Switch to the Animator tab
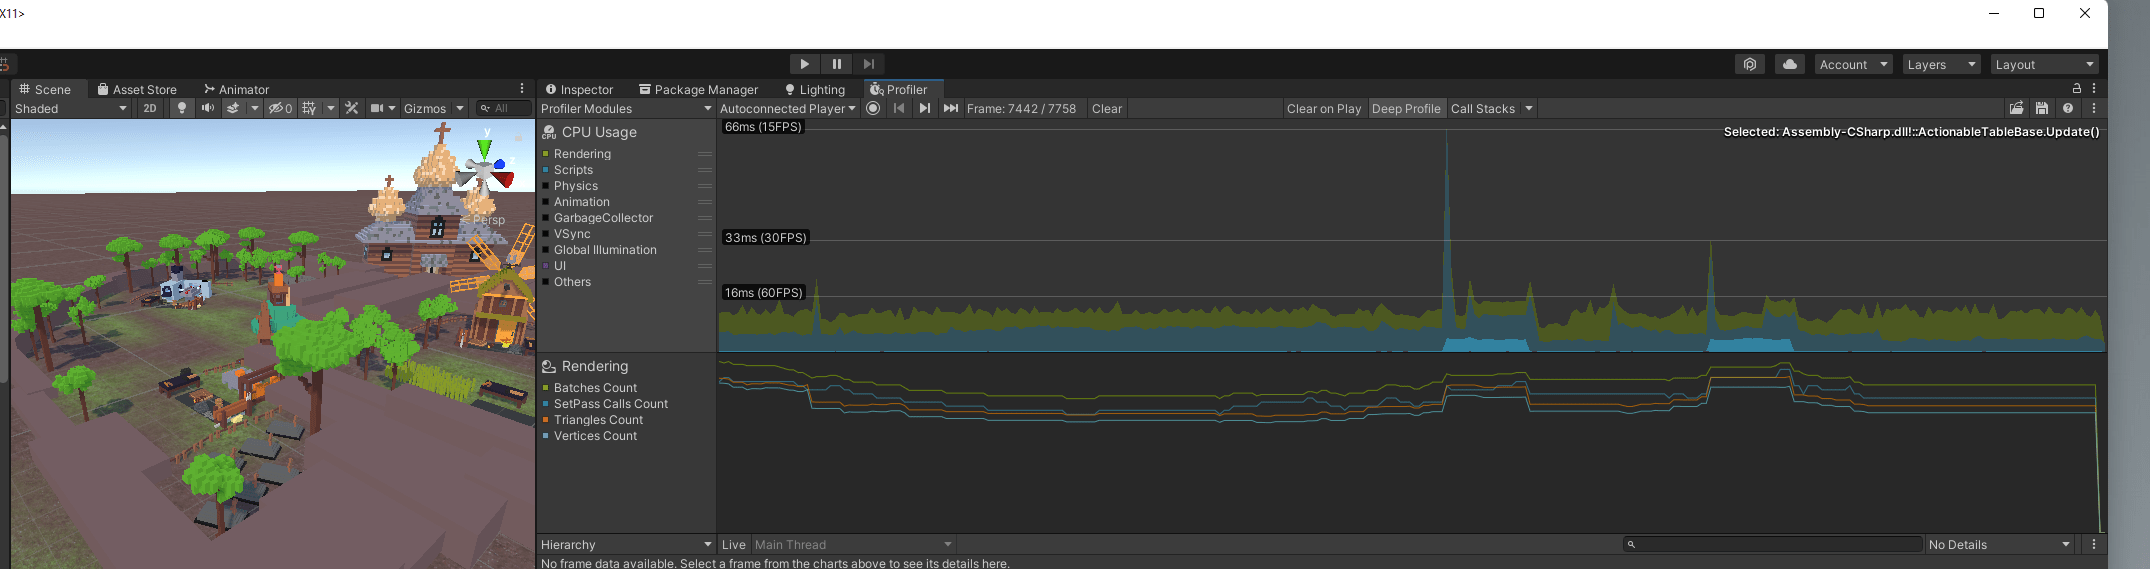This screenshot has width=2150, height=569. 236,89
